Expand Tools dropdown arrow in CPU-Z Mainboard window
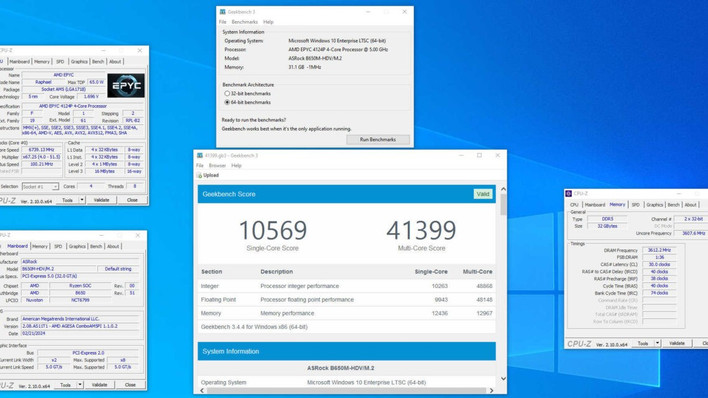Viewport: 708px width, 398px height. point(80,385)
